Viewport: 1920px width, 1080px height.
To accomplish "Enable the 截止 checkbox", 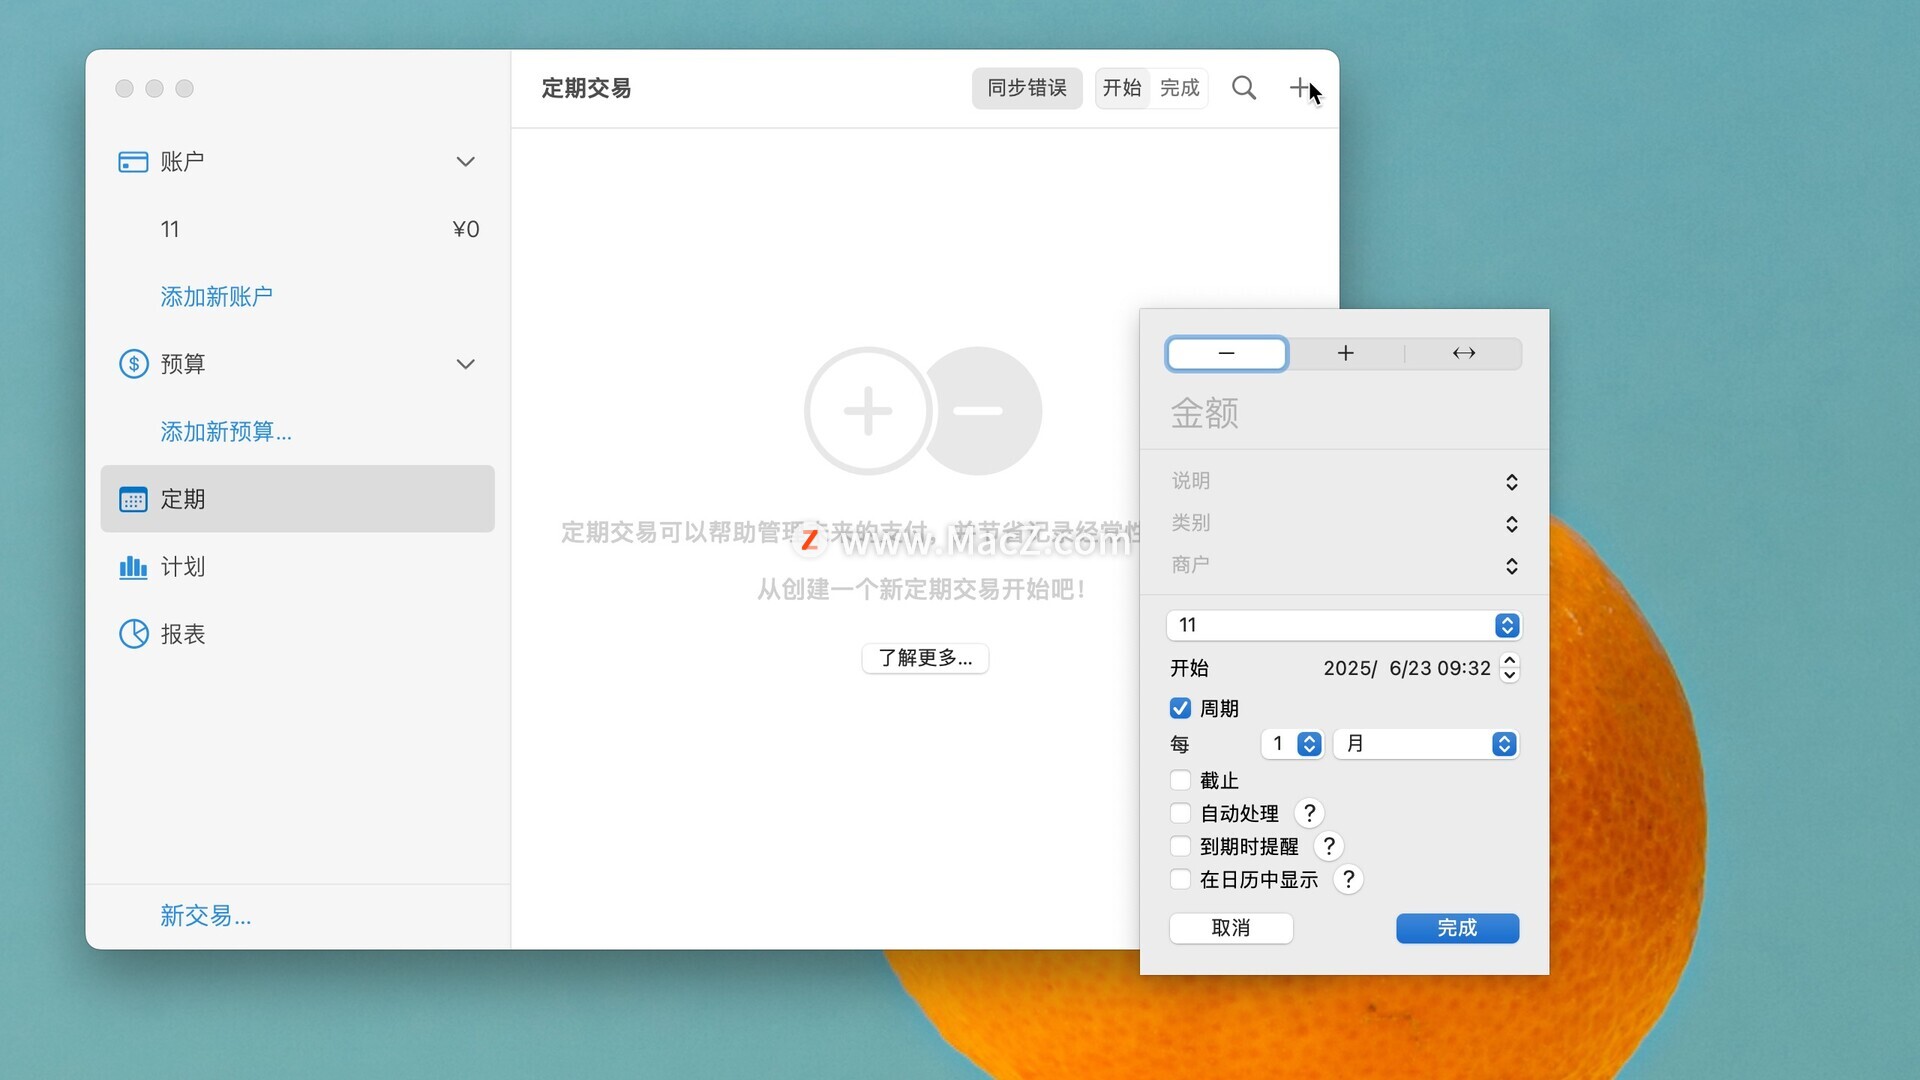I will pyautogui.click(x=1180, y=781).
